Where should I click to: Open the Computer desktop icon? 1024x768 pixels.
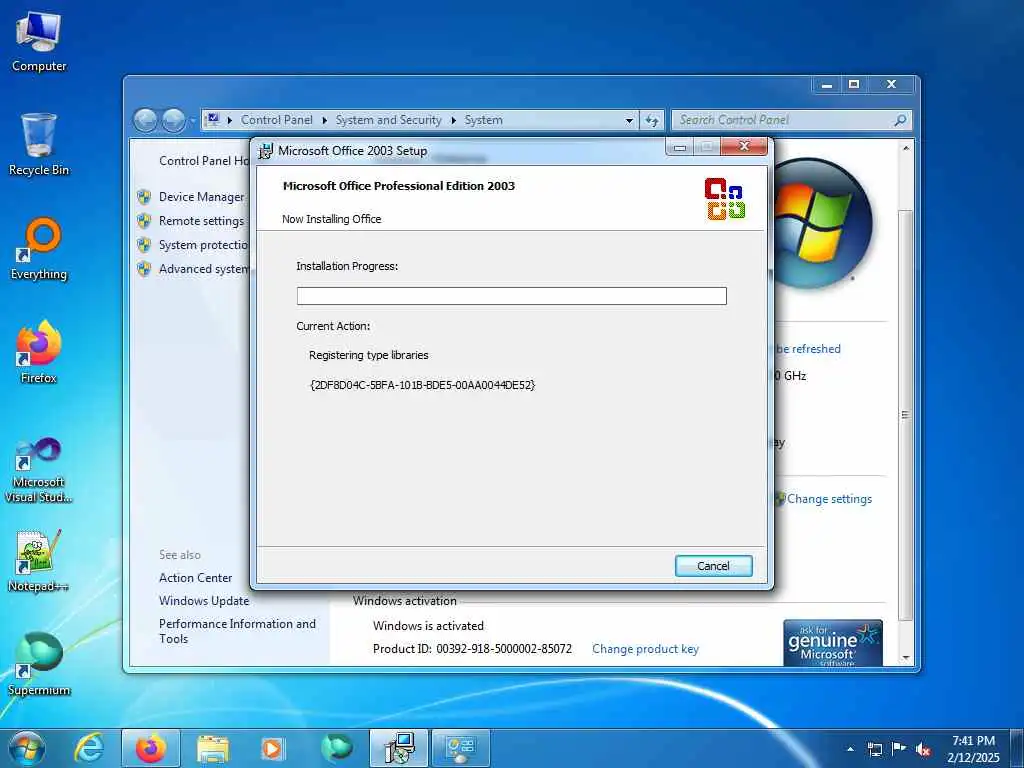[x=39, y=42]
